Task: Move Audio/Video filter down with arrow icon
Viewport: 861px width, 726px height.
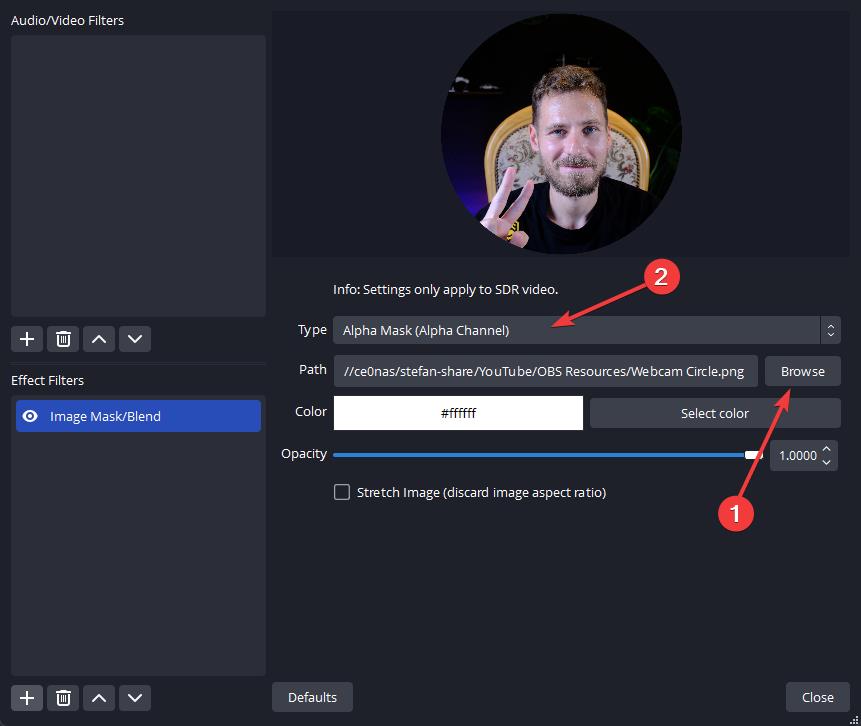Action: click(x=135, y=339)
